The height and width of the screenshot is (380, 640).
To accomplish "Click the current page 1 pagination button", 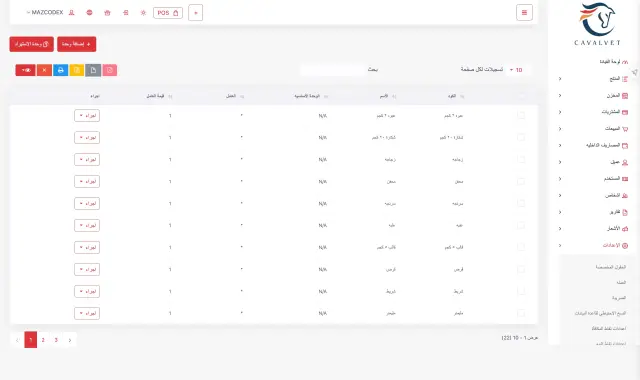I will point(31,340).
